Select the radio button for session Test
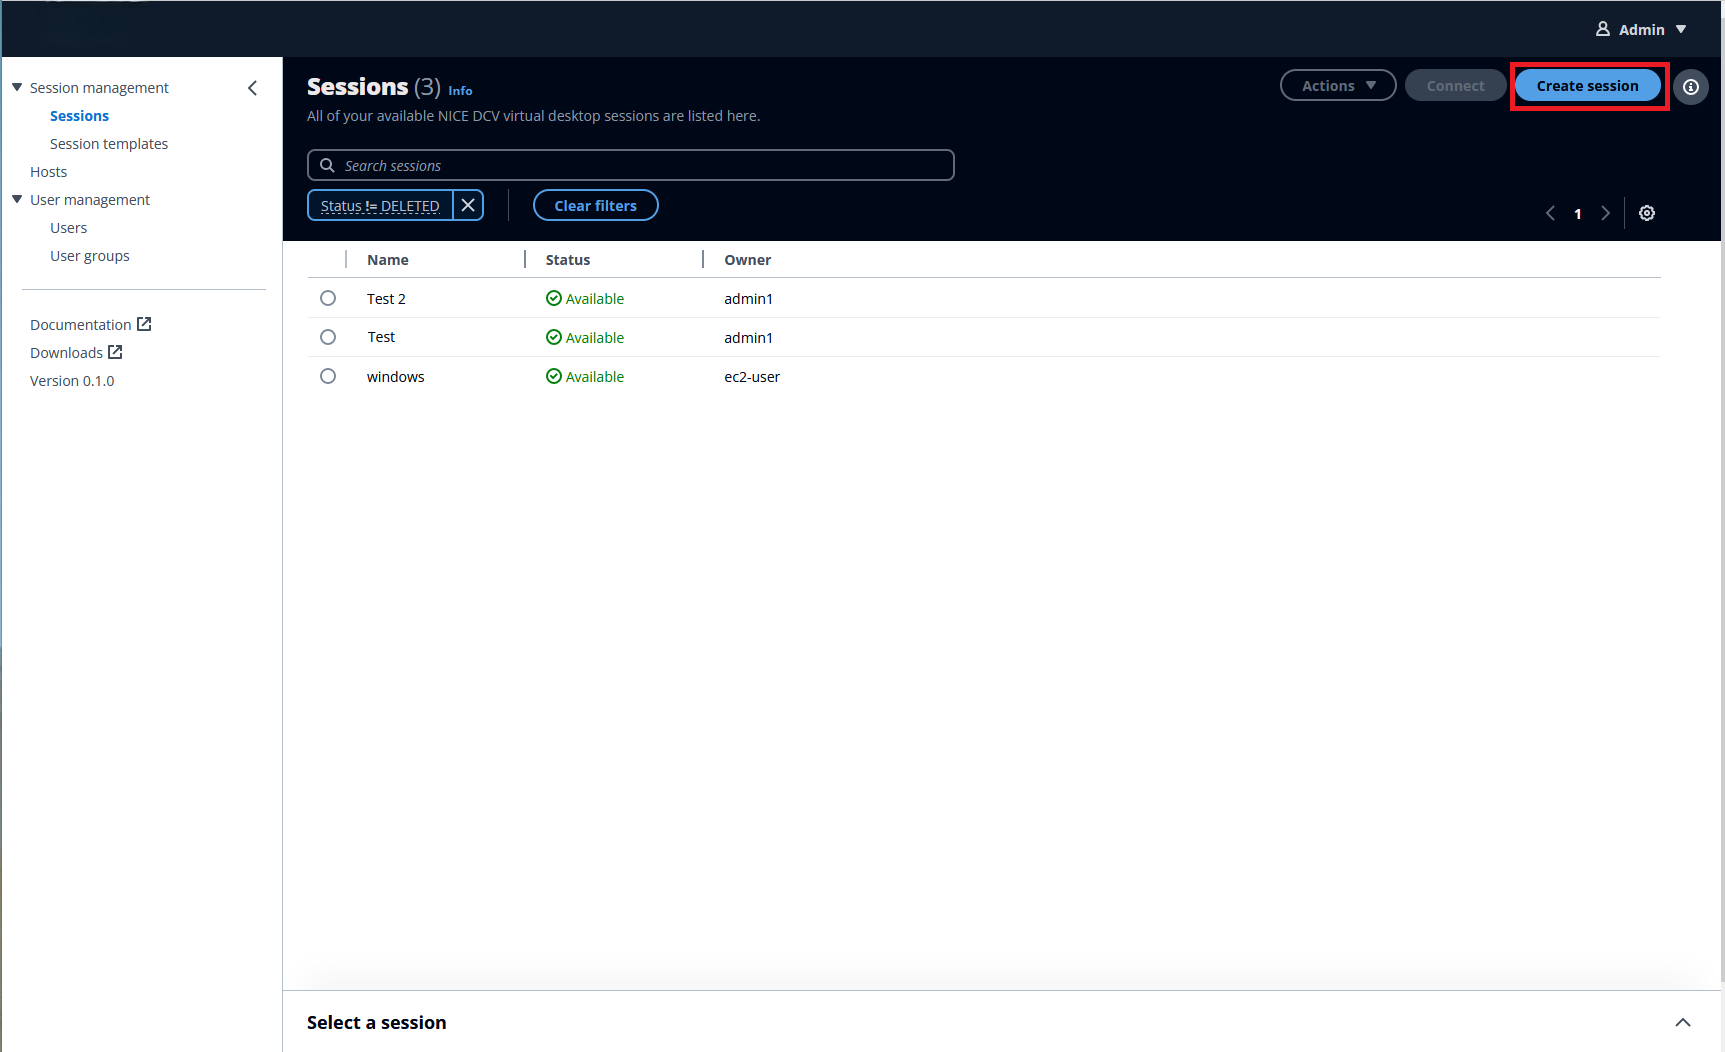Screen dimensions: 1725x1052 point(328,337)
